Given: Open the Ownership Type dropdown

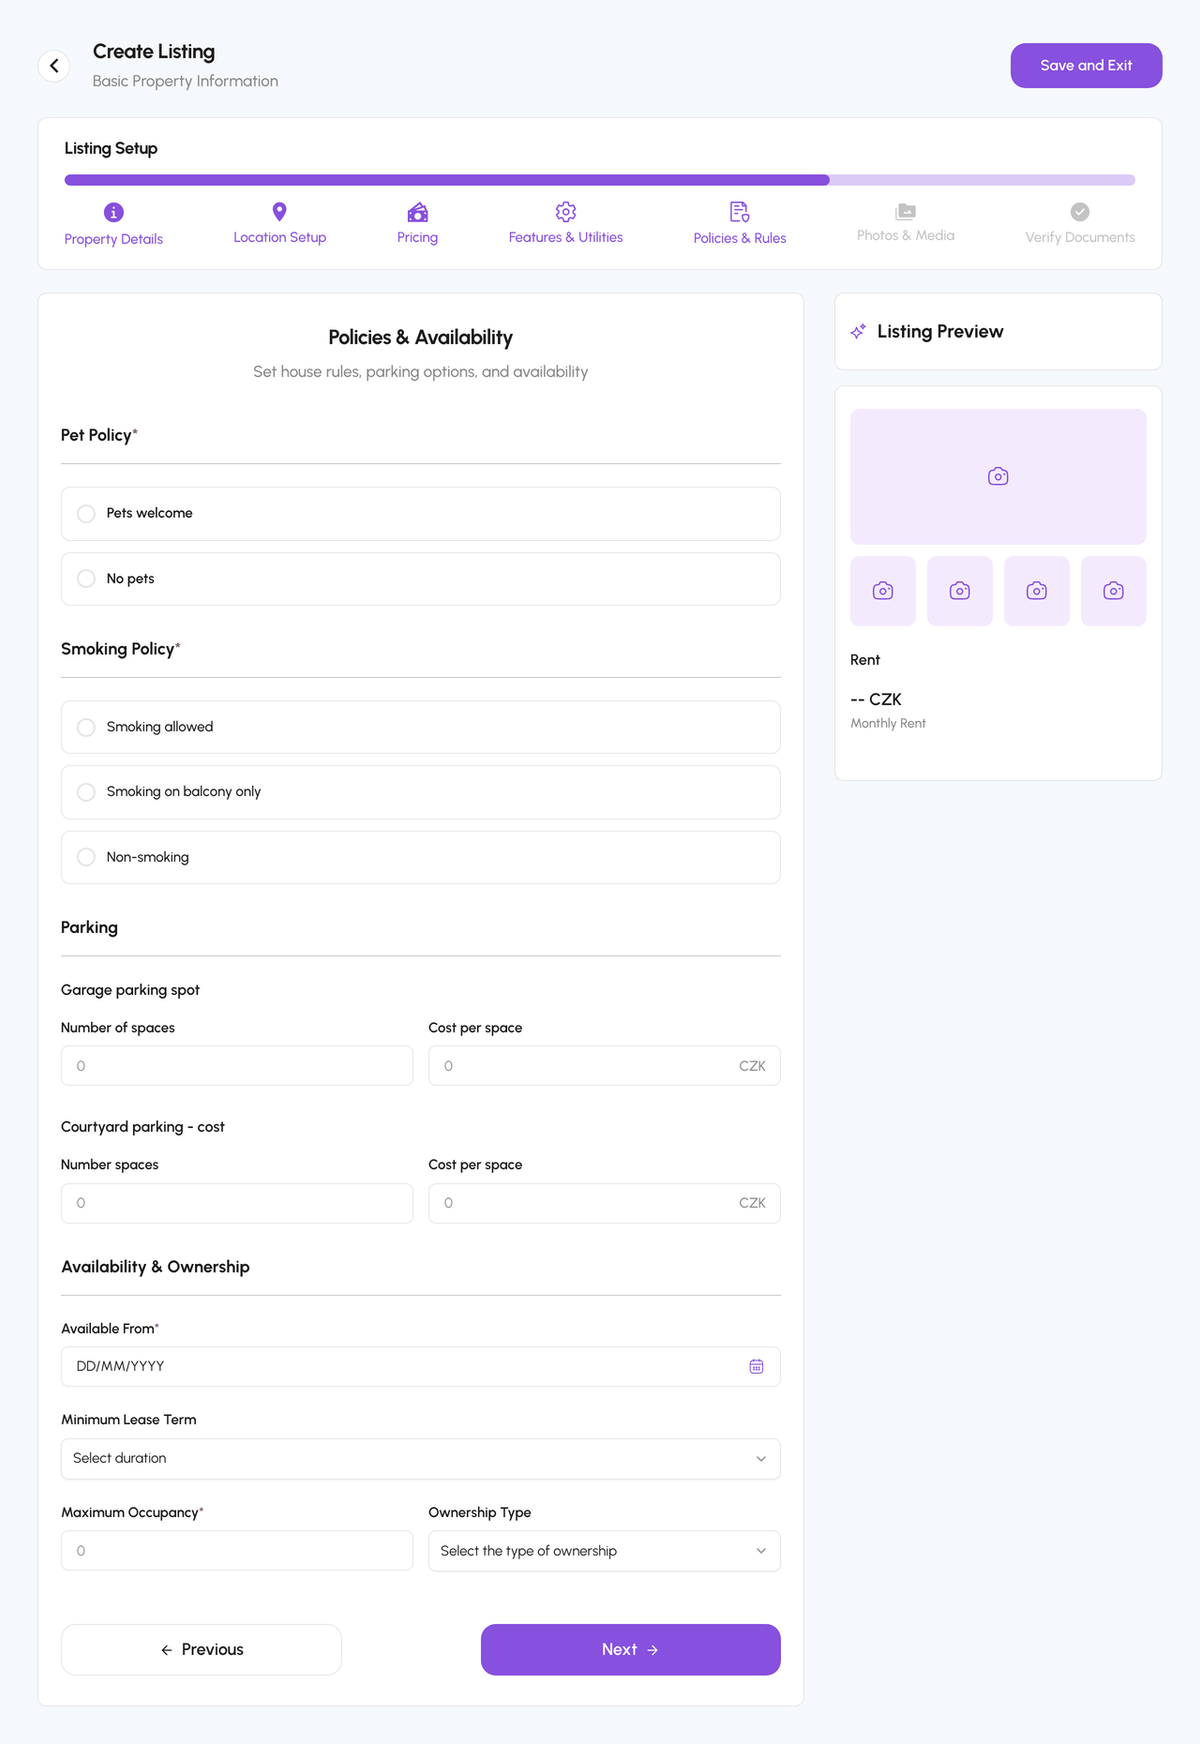Looking at the screenshot, I should (605, 1551).
